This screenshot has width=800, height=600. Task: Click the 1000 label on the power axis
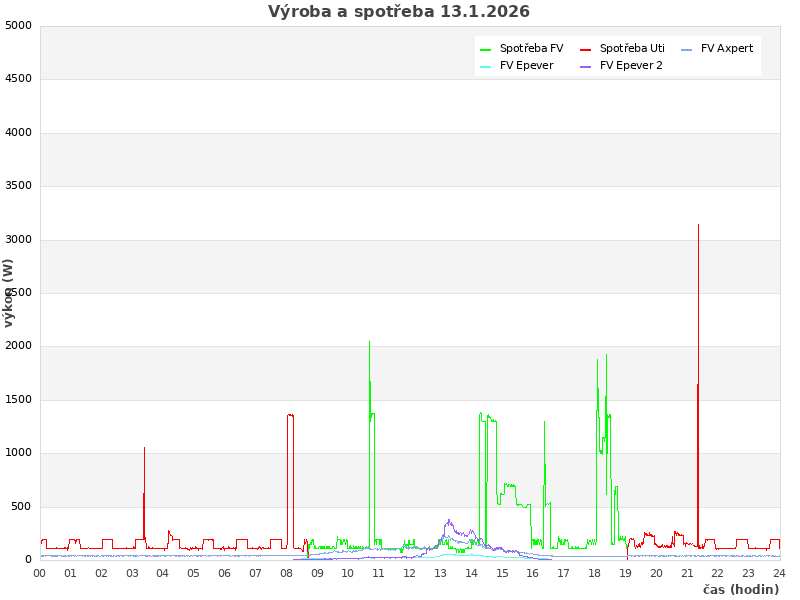coord(18,453)
